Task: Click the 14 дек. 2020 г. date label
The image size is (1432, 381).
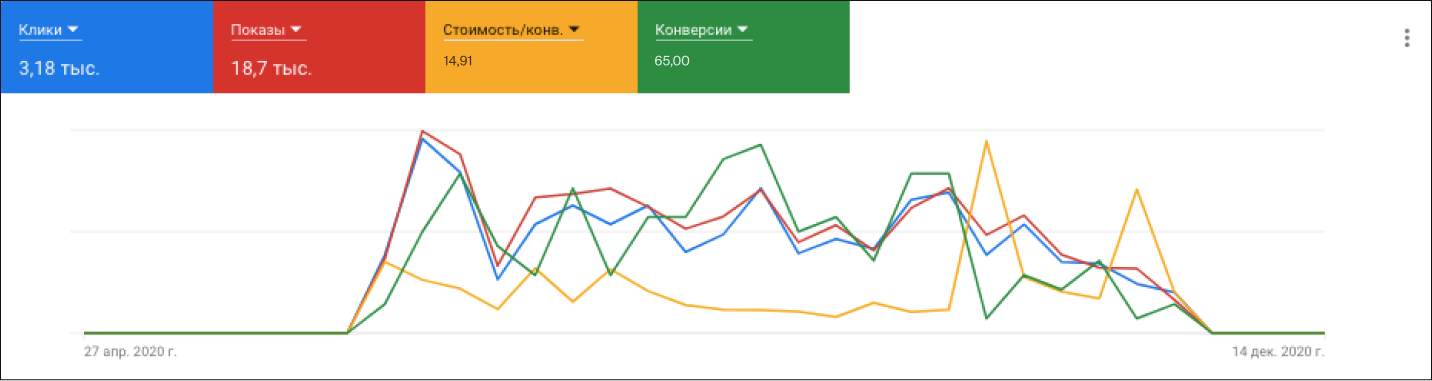Action: pos(1278,352)
